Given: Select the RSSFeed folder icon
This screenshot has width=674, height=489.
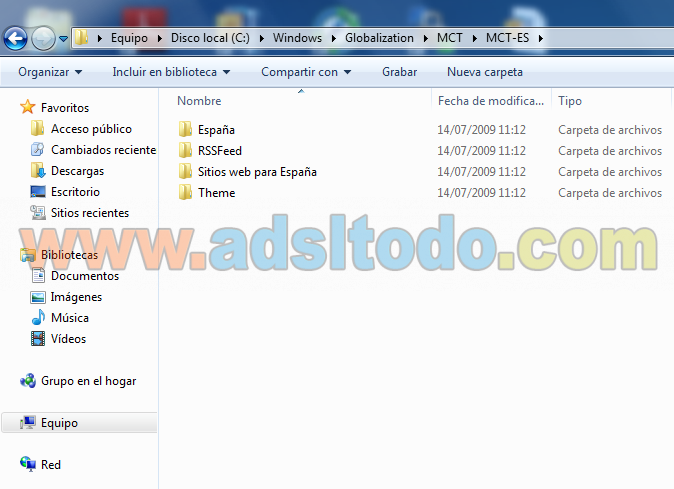Looking at the screenshot, I should click(185, 150).
